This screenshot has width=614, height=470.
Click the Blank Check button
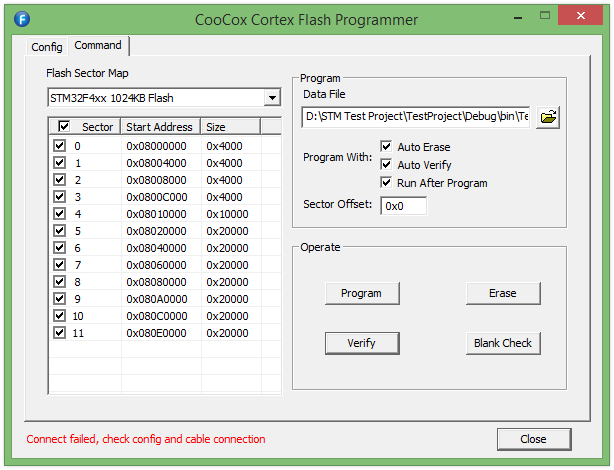click(x=503, y=343)
